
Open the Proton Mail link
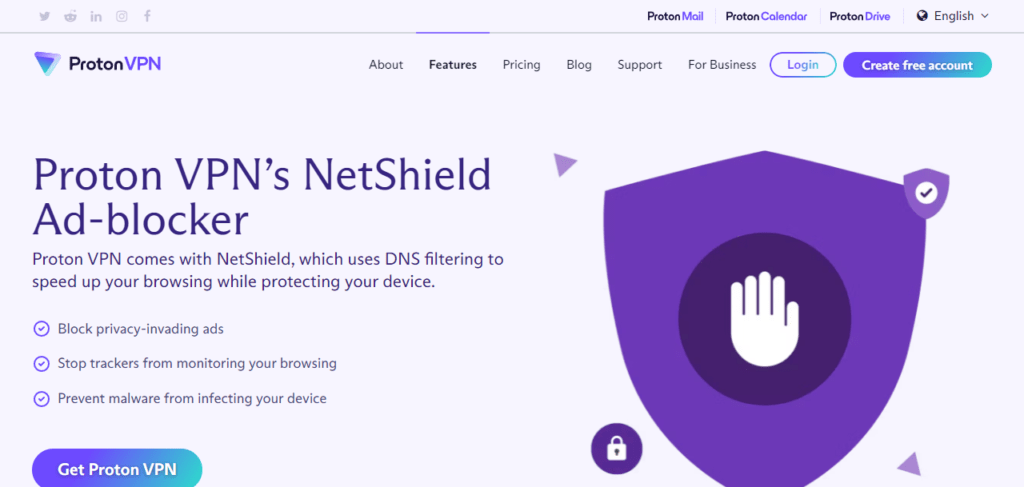(x=675, y=16)
